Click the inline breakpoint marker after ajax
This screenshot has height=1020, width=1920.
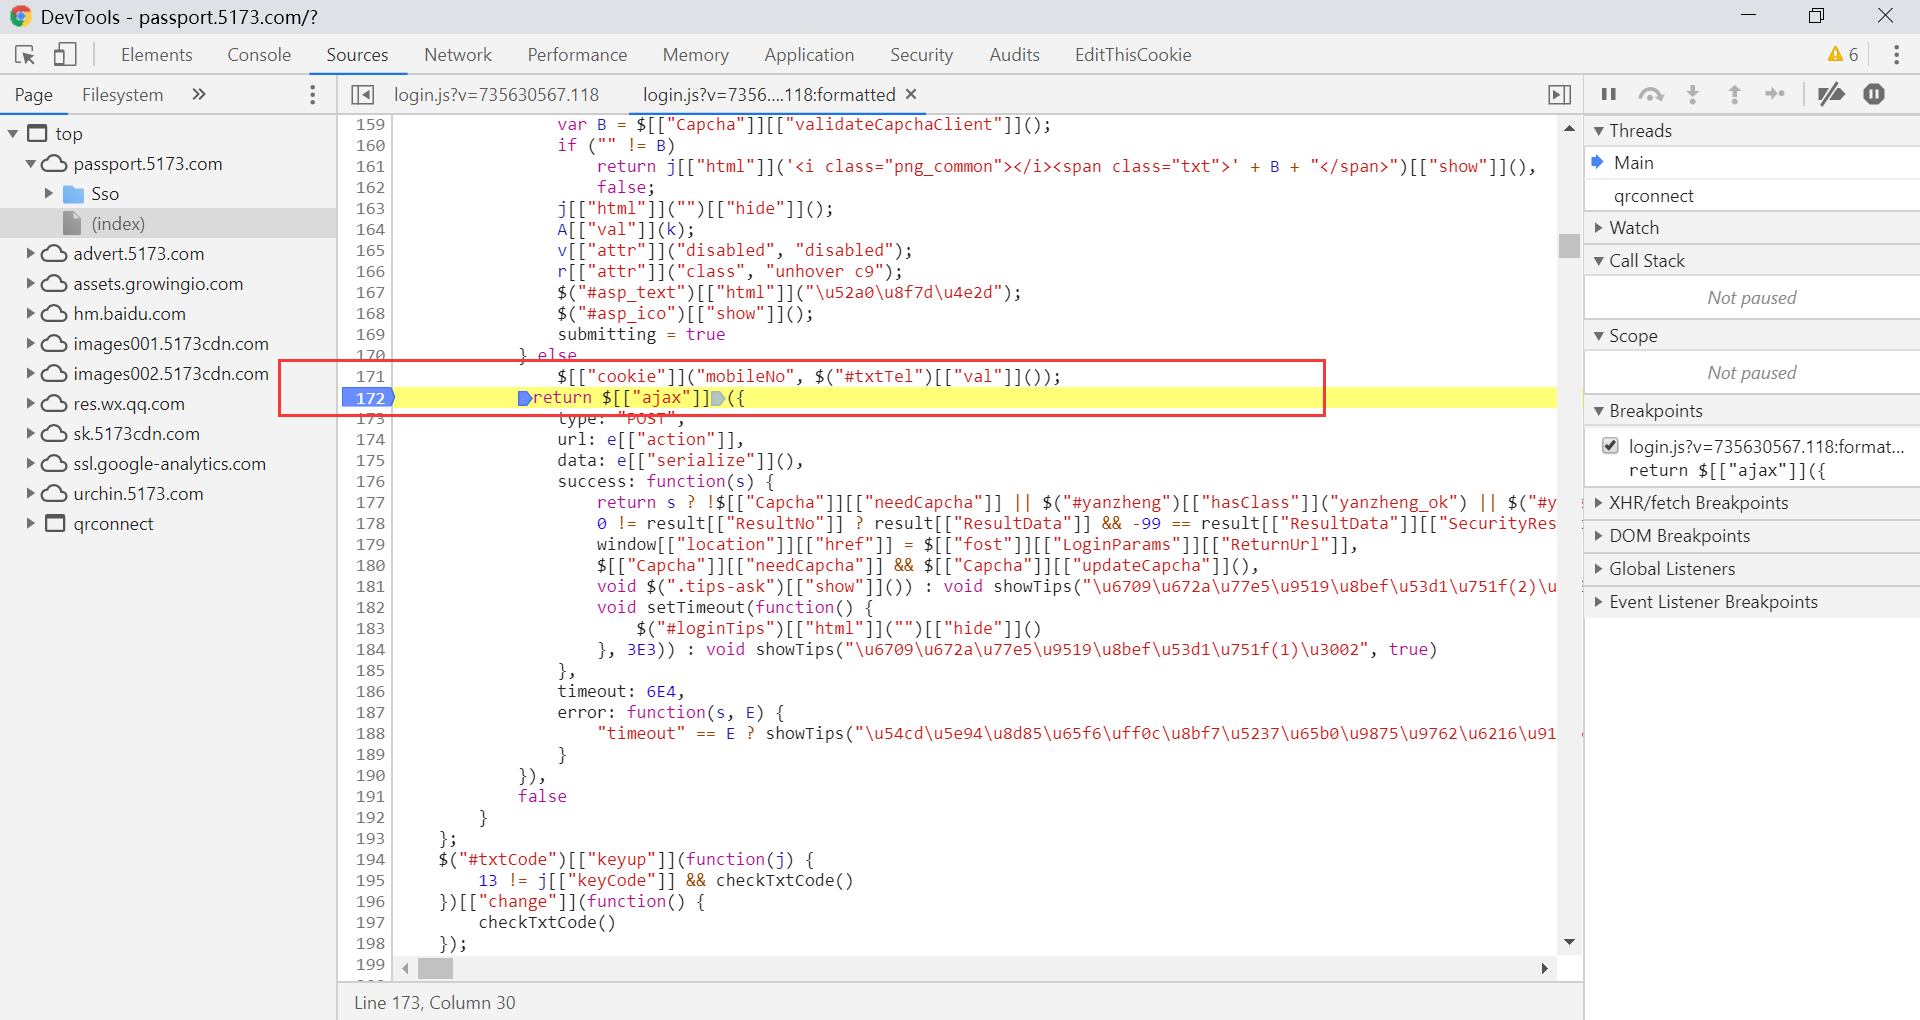point(717,398)
